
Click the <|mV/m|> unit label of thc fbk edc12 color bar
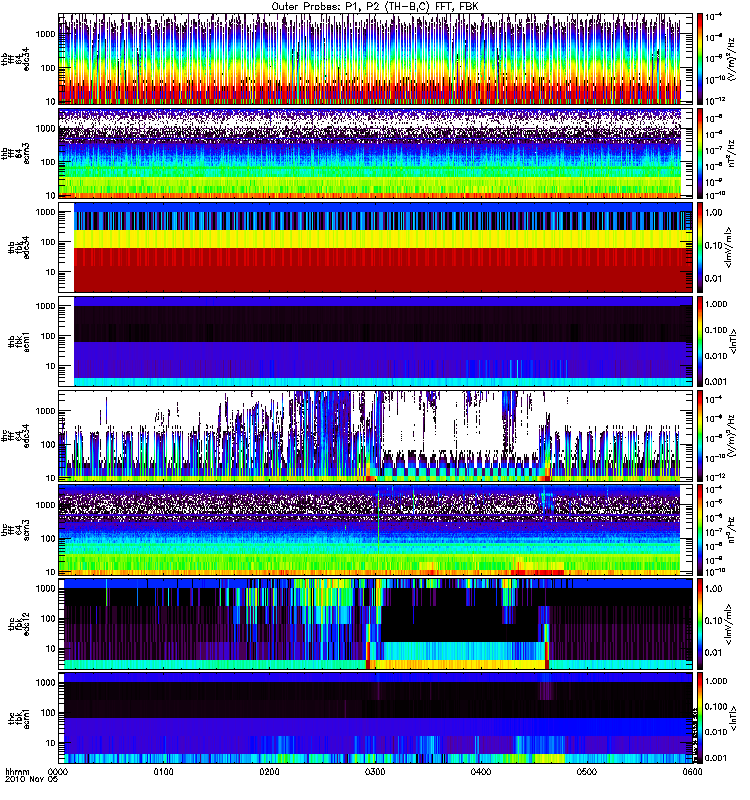[731, 624]
